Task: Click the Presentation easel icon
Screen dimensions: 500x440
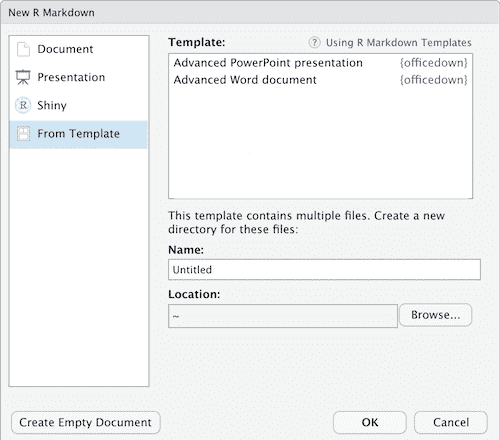Action: (x=23, y=77)
